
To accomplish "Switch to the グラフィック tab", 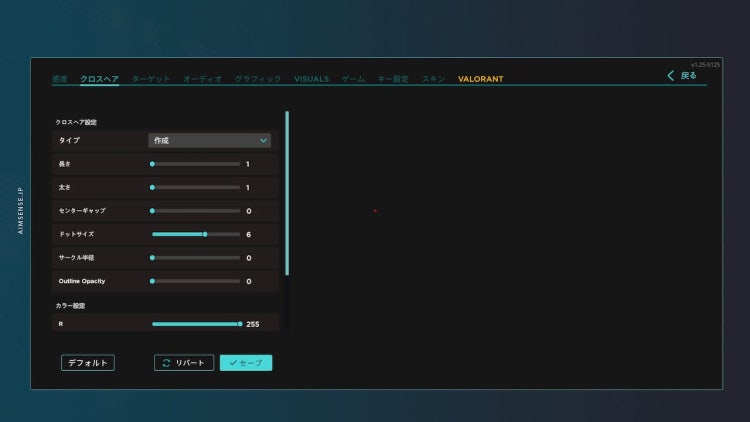I will pos(258,79).
